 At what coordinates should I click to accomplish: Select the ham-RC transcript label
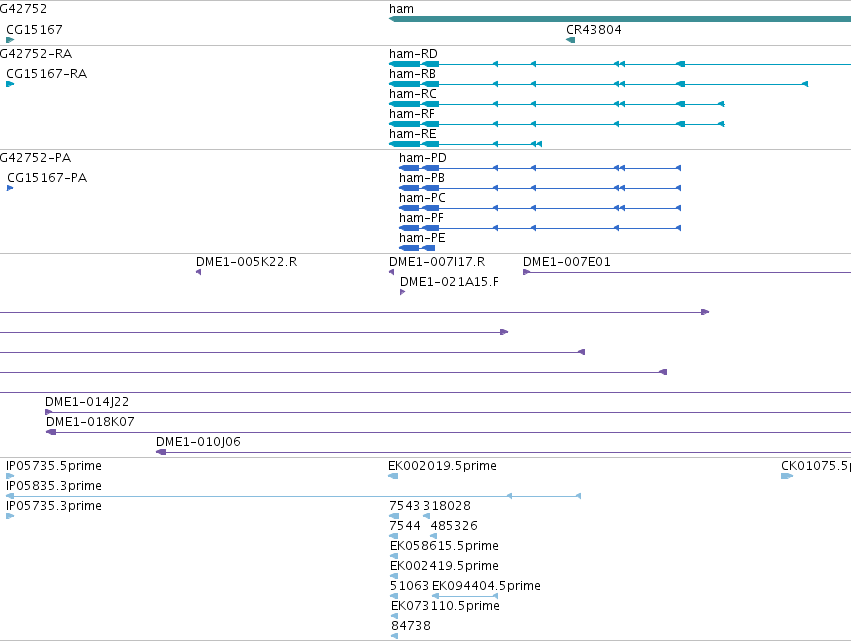tap(412, 94)
